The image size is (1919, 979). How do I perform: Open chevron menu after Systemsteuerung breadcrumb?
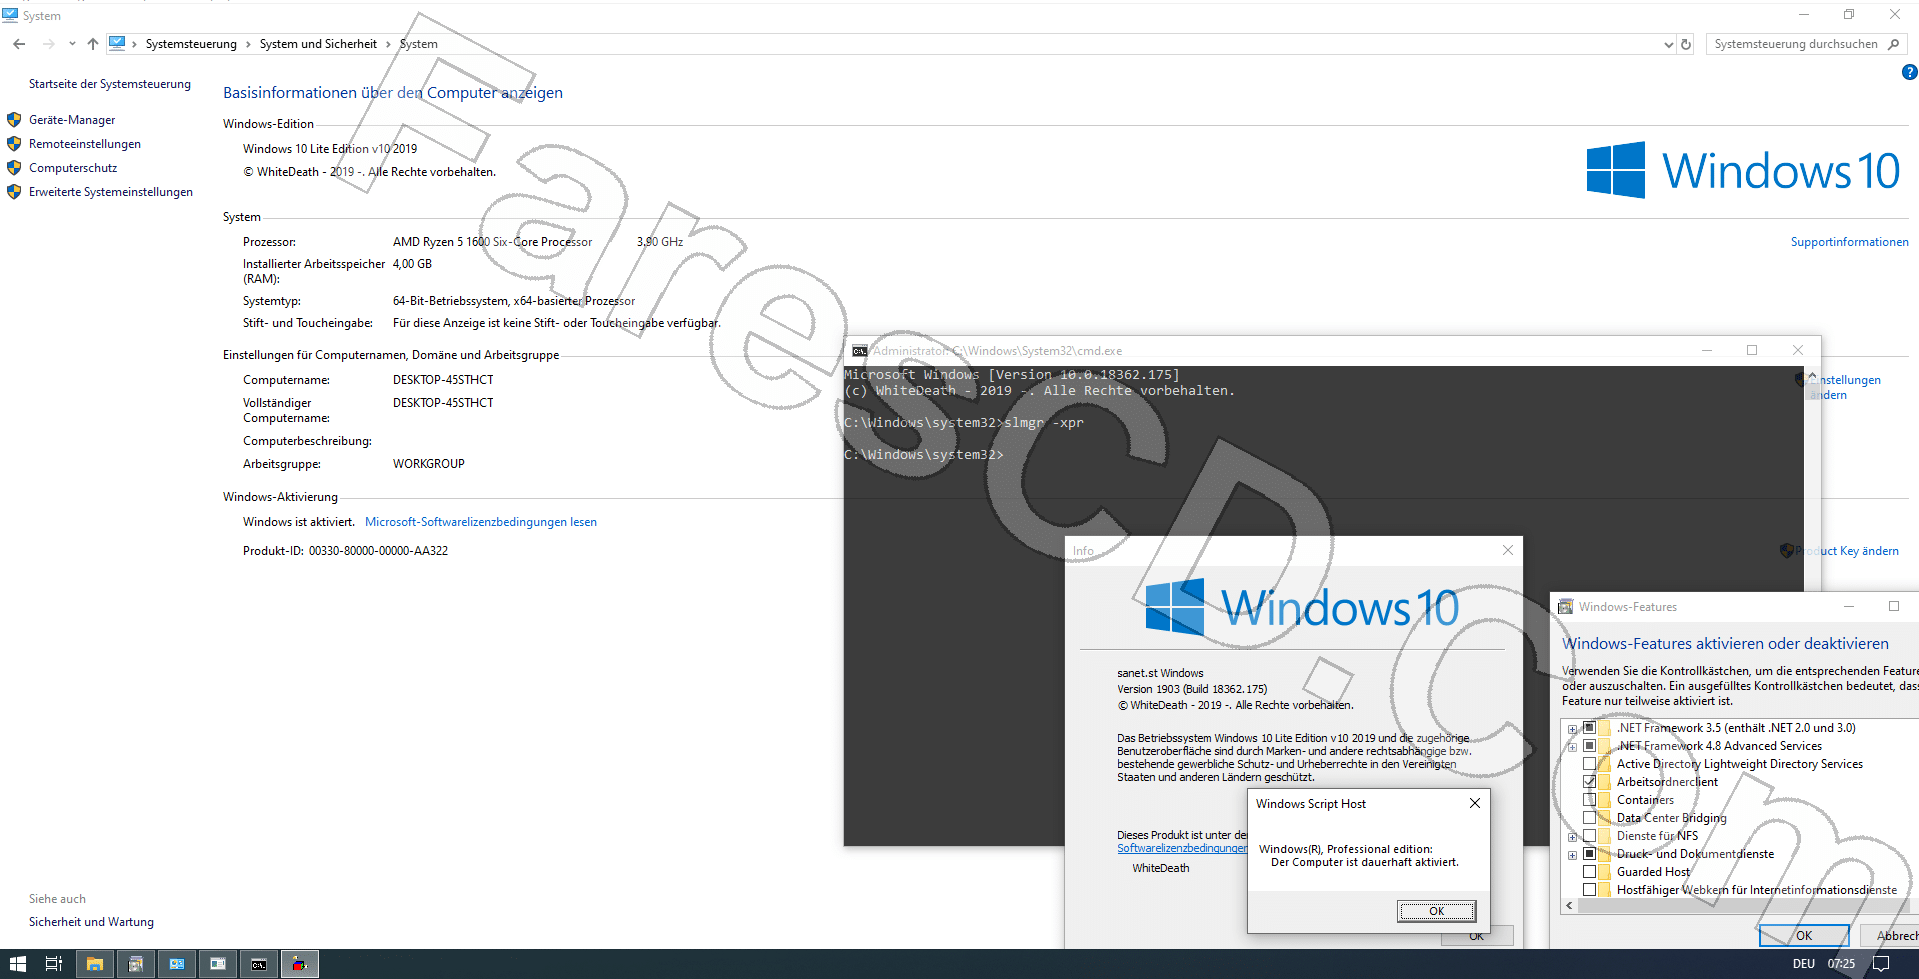click(x=248, y=44)
